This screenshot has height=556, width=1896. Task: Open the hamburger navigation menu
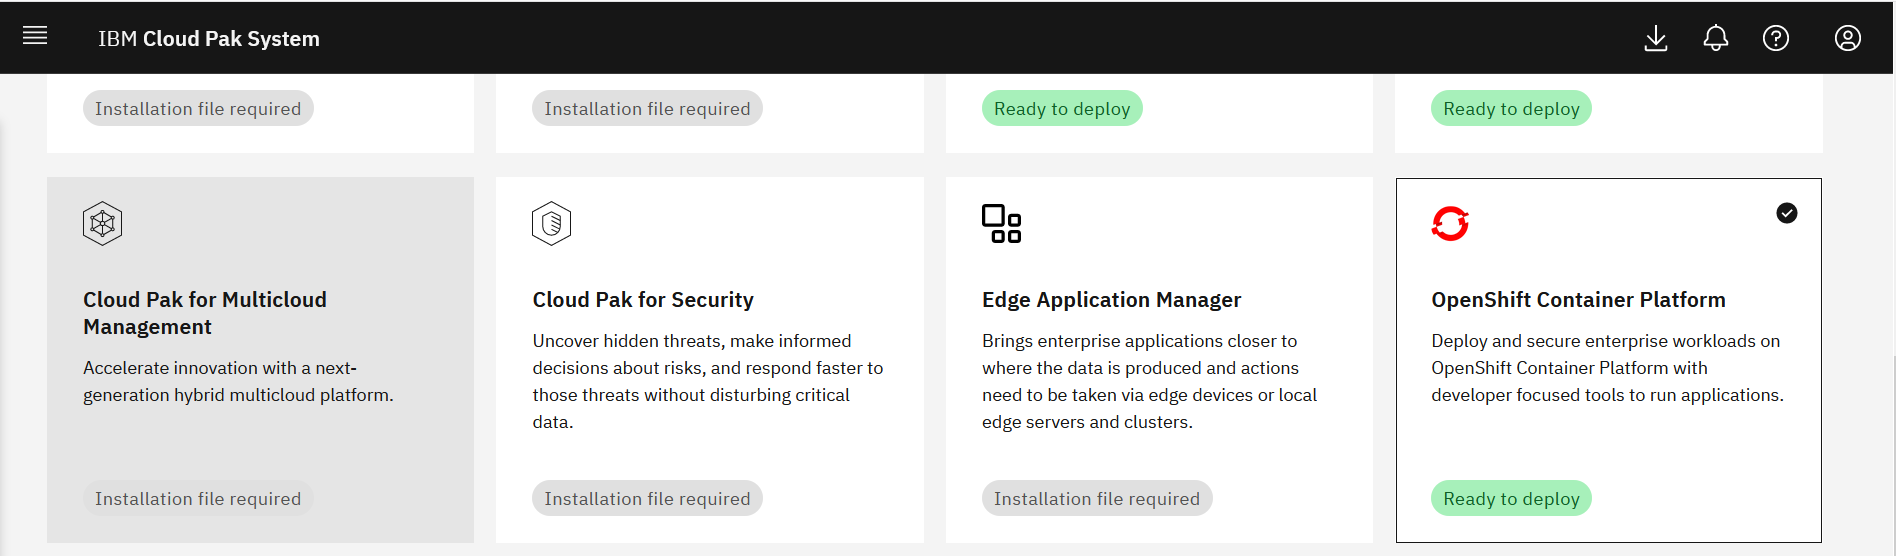point(35,37)
